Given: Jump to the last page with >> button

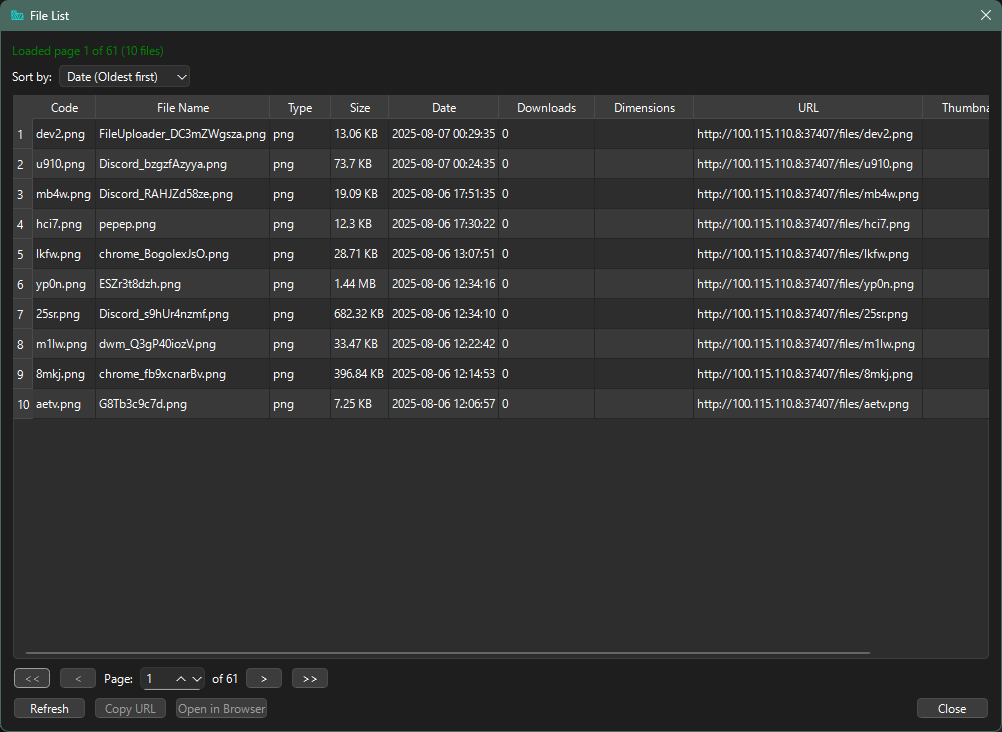Looking at the screenshot, I should pos(310,679).
